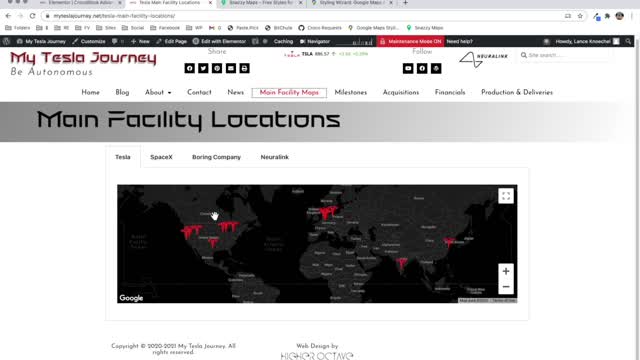Click Edit Page in admin bar
640x360 pixels.
tap(171, 41)
